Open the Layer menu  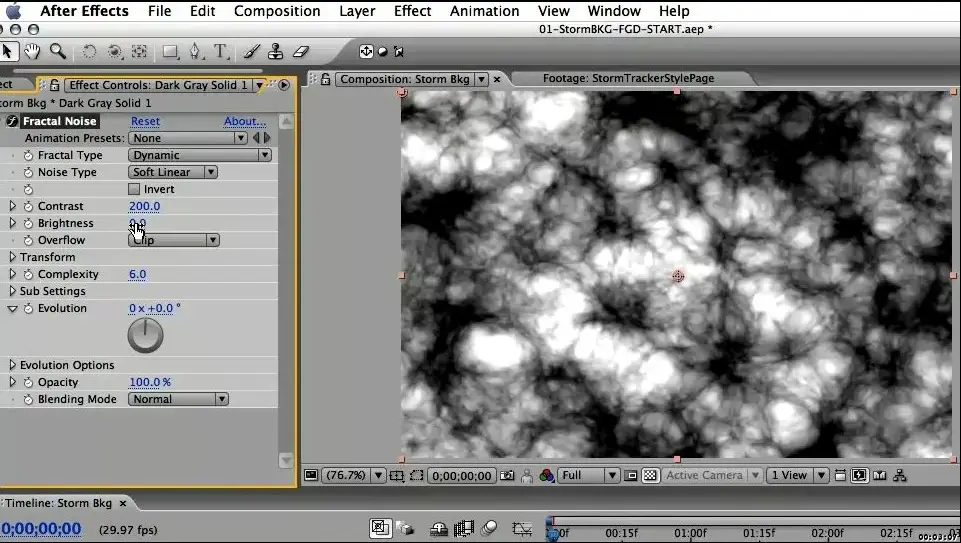click(x=357, y=11)
